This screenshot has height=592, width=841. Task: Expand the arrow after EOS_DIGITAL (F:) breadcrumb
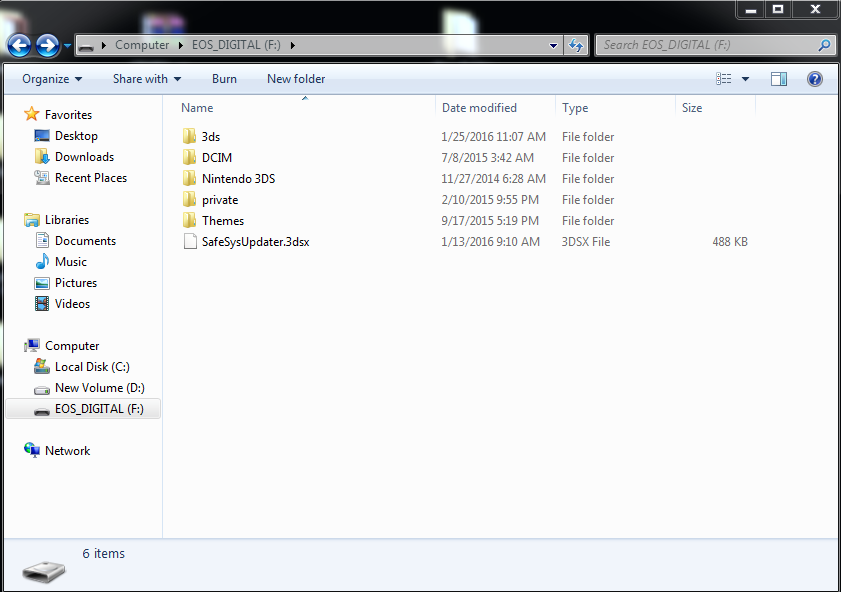(292, 45)
